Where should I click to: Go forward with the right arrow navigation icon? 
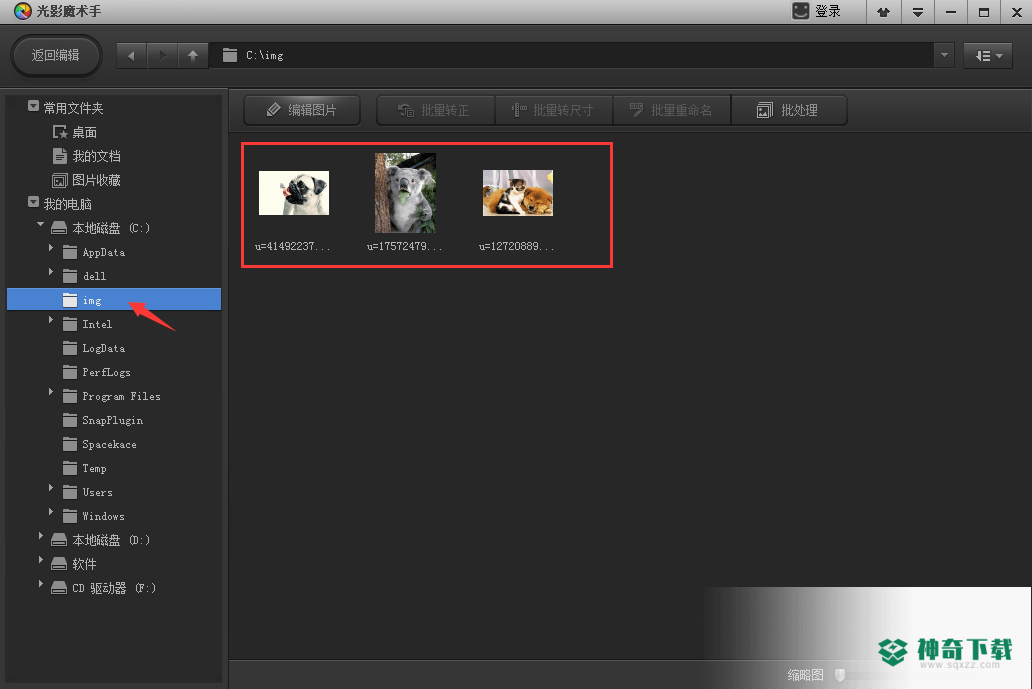point(162,55)
